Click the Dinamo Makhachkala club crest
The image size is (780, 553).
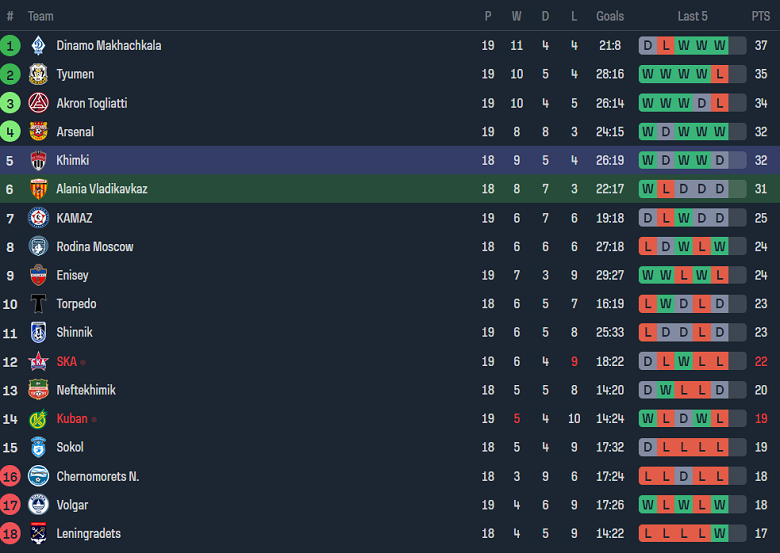point(38,45)
